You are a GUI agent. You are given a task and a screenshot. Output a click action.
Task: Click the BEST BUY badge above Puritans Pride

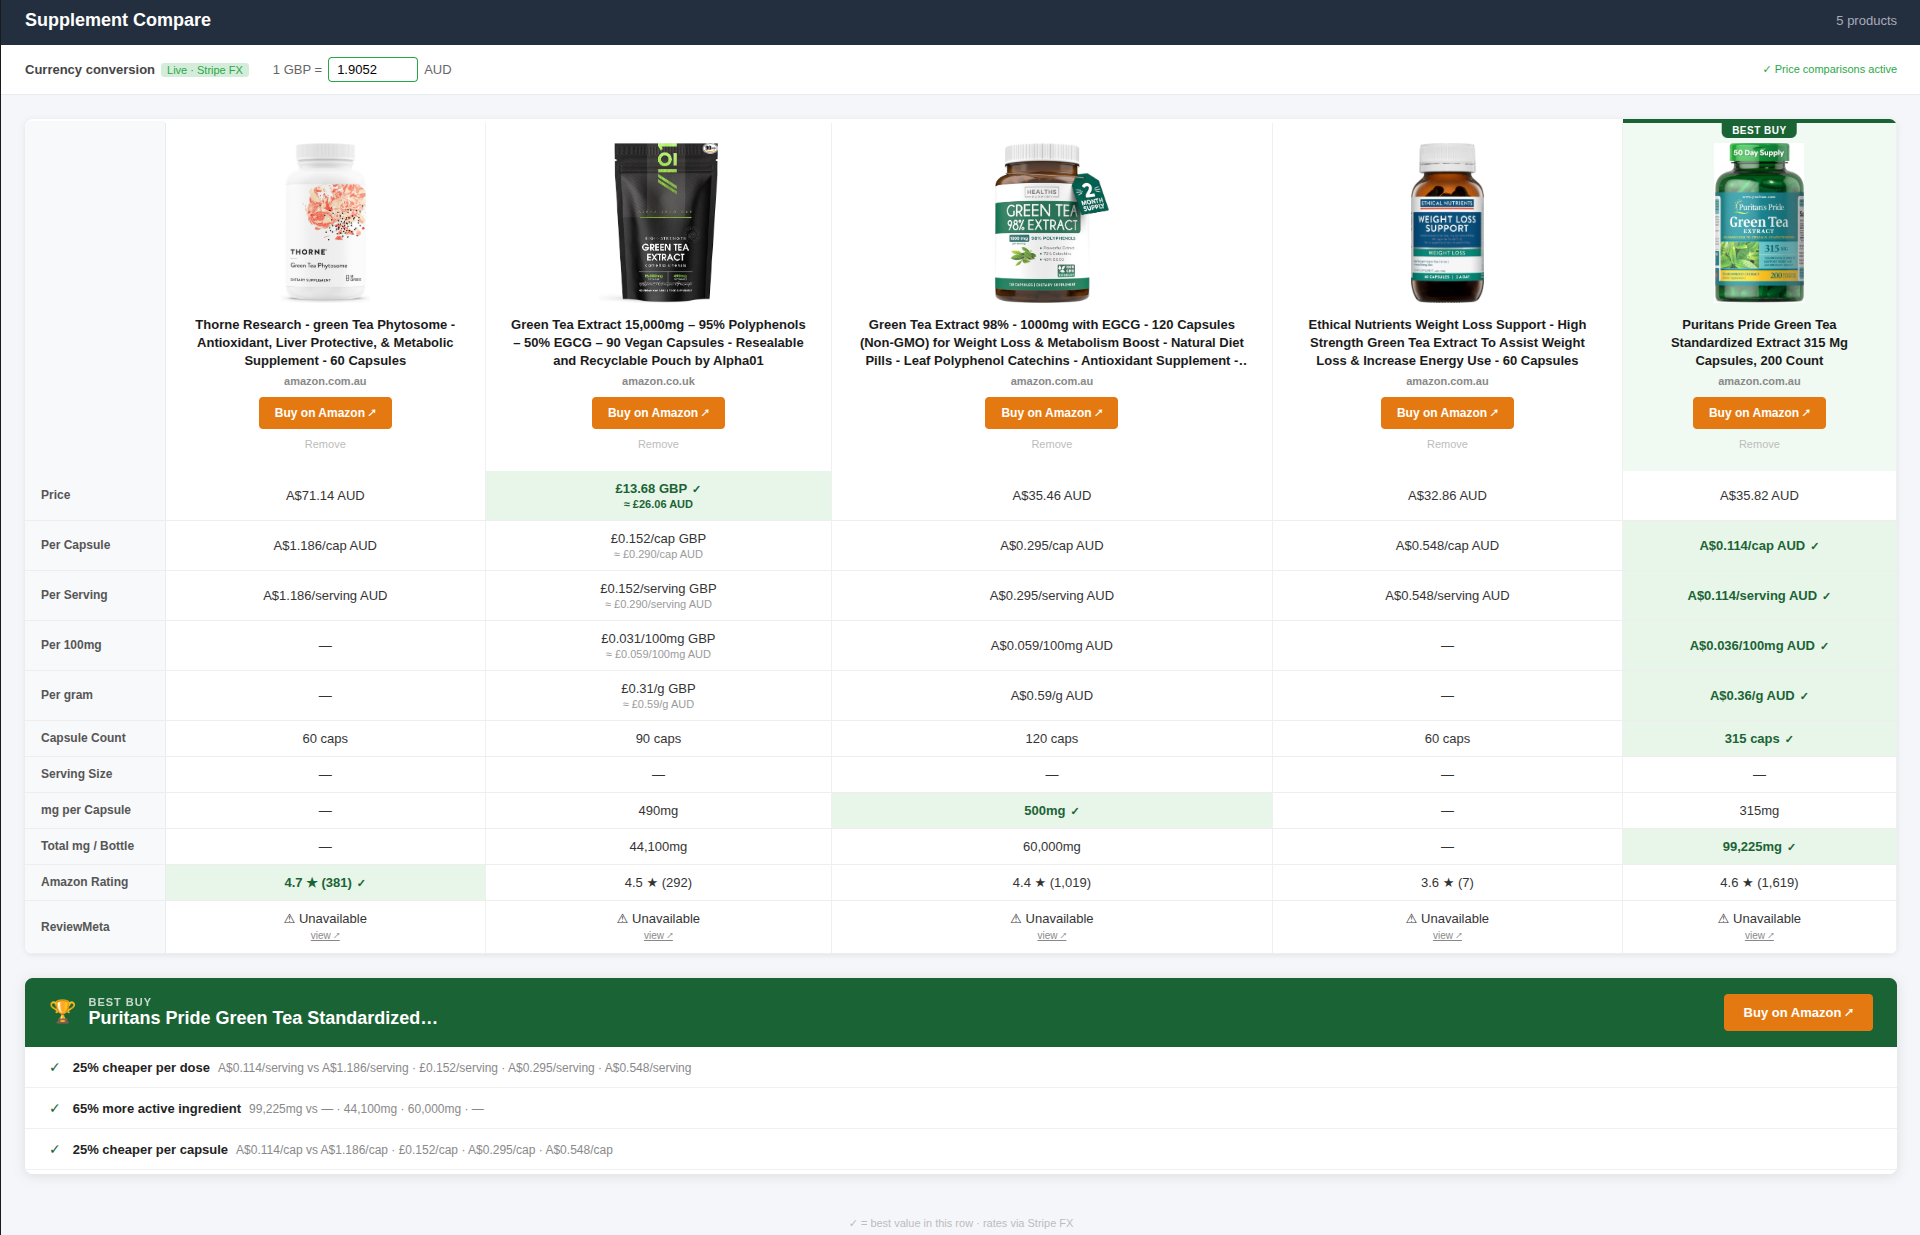coord(1759,130)
